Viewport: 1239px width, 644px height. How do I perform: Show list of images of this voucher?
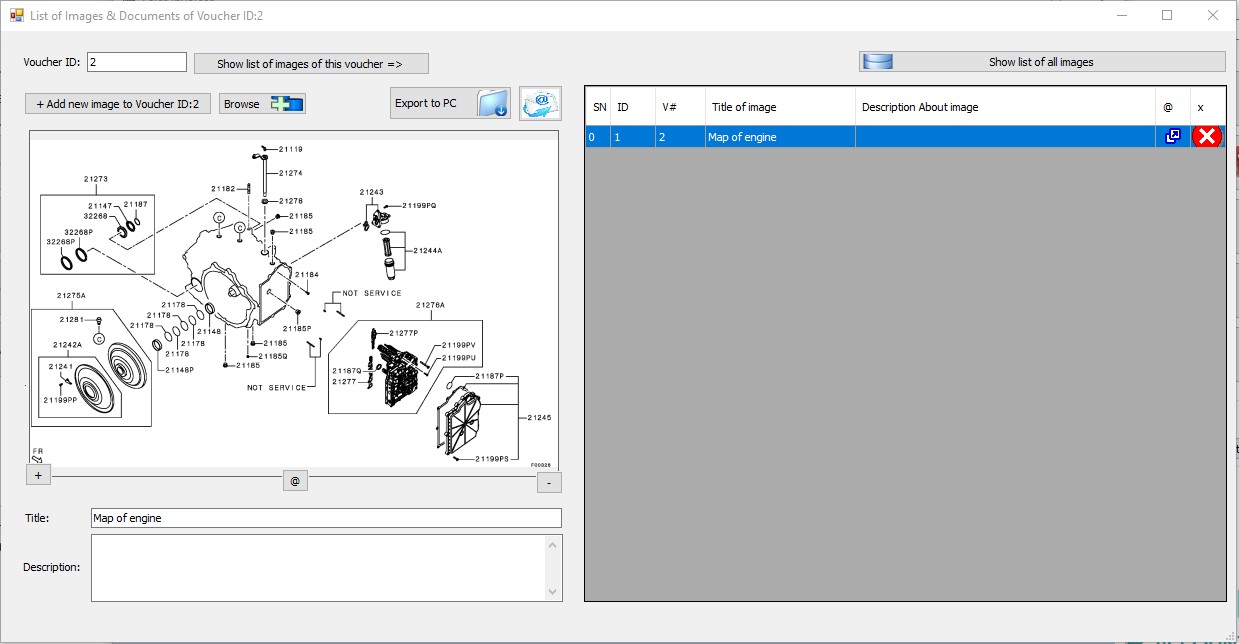(x=311, y=64)
